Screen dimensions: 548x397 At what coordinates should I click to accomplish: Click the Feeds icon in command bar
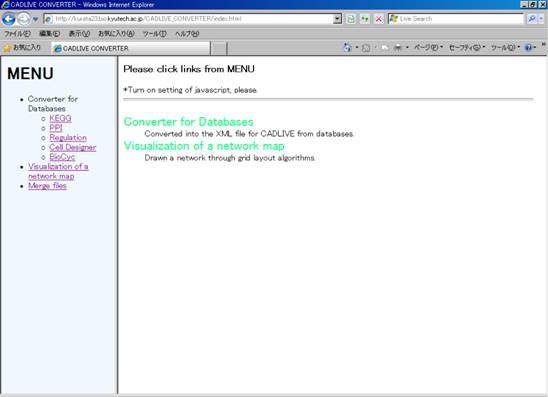(366, 48)
